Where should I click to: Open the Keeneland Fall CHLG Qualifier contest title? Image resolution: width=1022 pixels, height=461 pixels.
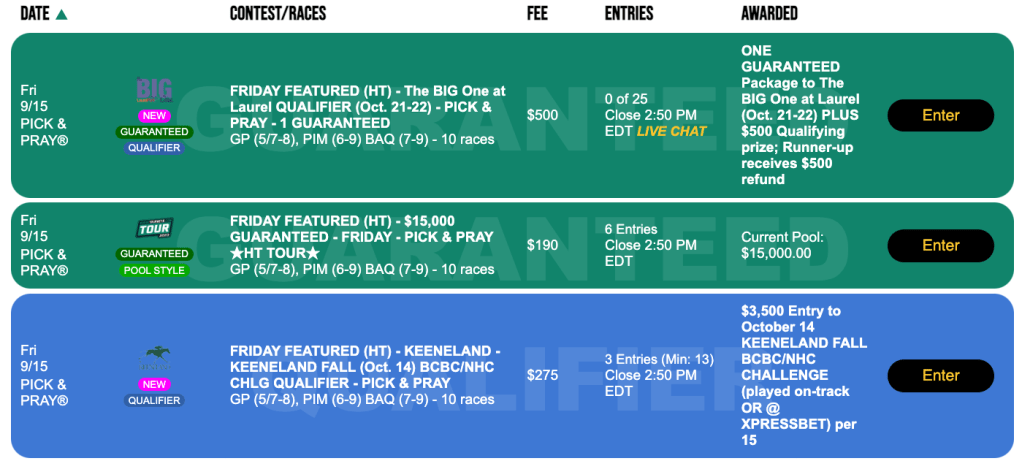pyautogui.click(x=364, y=367)
